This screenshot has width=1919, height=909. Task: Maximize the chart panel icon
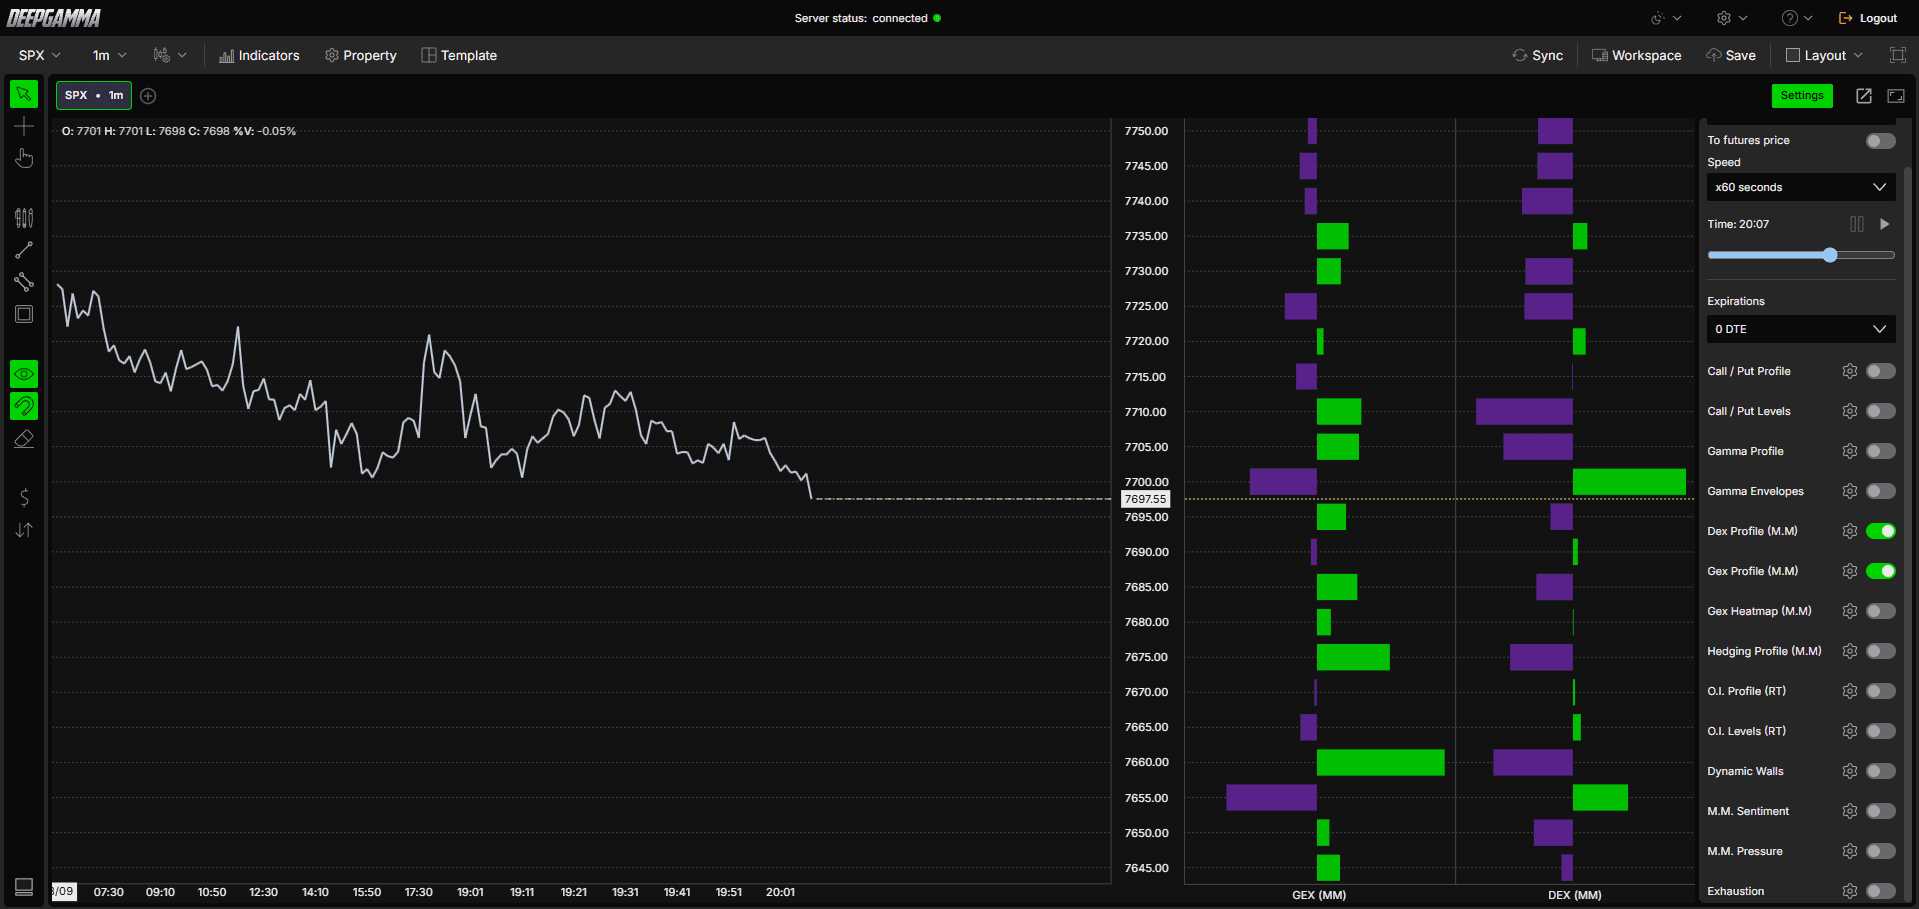point(1896,96)
